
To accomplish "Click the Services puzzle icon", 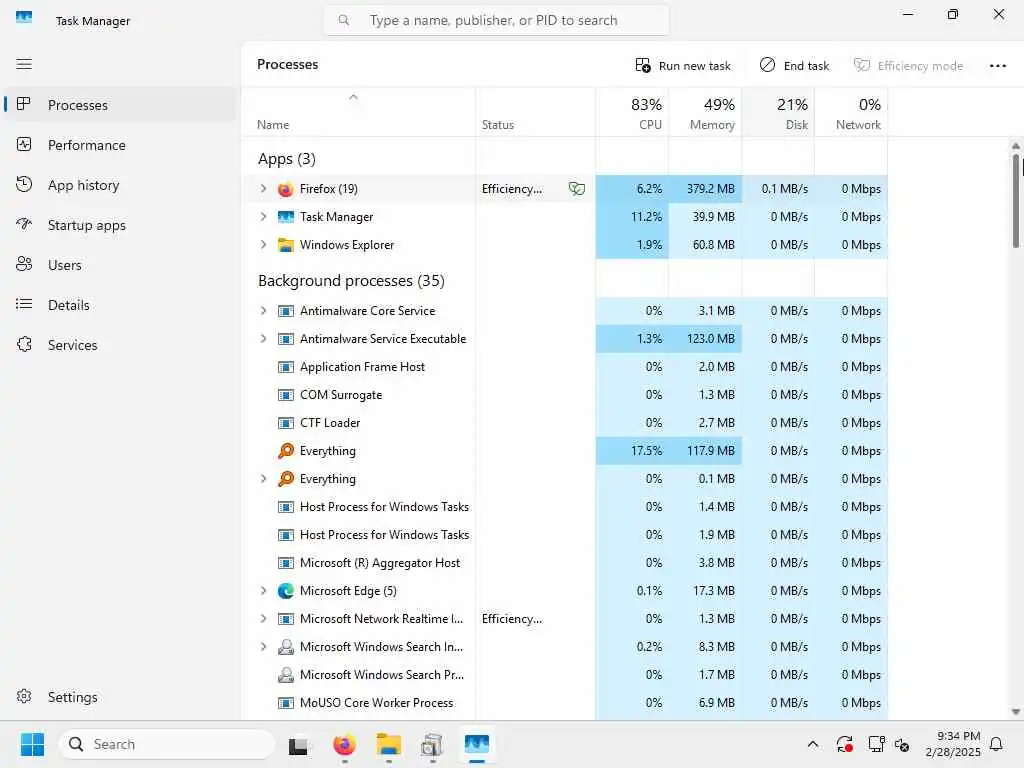I will [x=24, y=344].
